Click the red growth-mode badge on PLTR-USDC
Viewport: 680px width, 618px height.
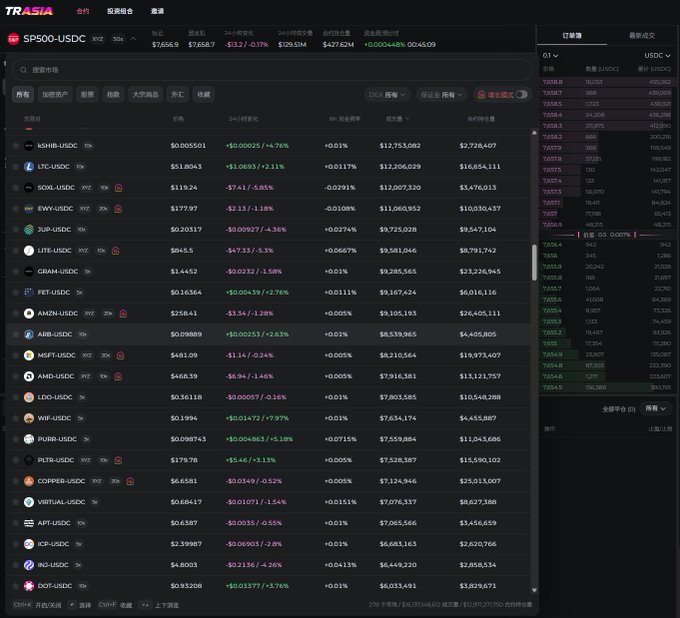tap(118, 460)
